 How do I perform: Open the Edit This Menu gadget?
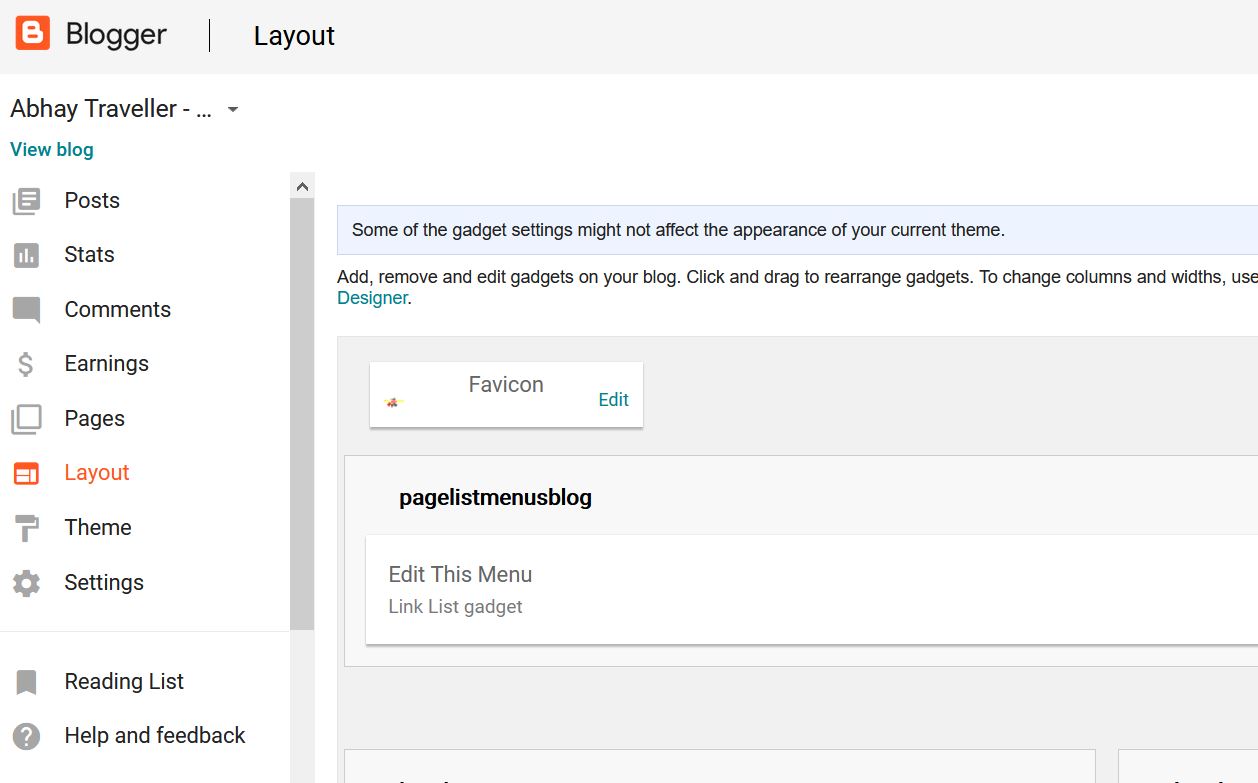click(x=460, y=575)
